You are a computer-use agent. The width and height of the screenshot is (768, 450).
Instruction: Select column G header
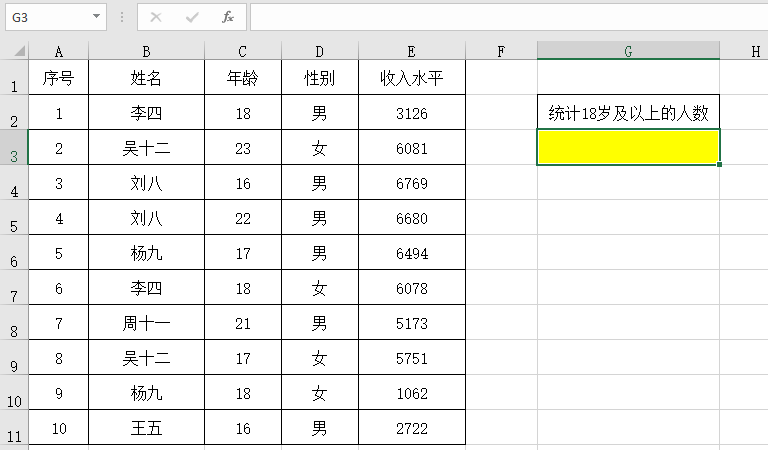click(x=628, y=51)
